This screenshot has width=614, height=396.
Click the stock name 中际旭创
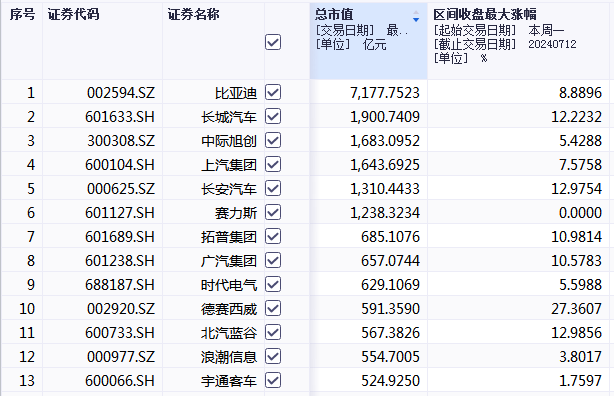click(229, 141)
